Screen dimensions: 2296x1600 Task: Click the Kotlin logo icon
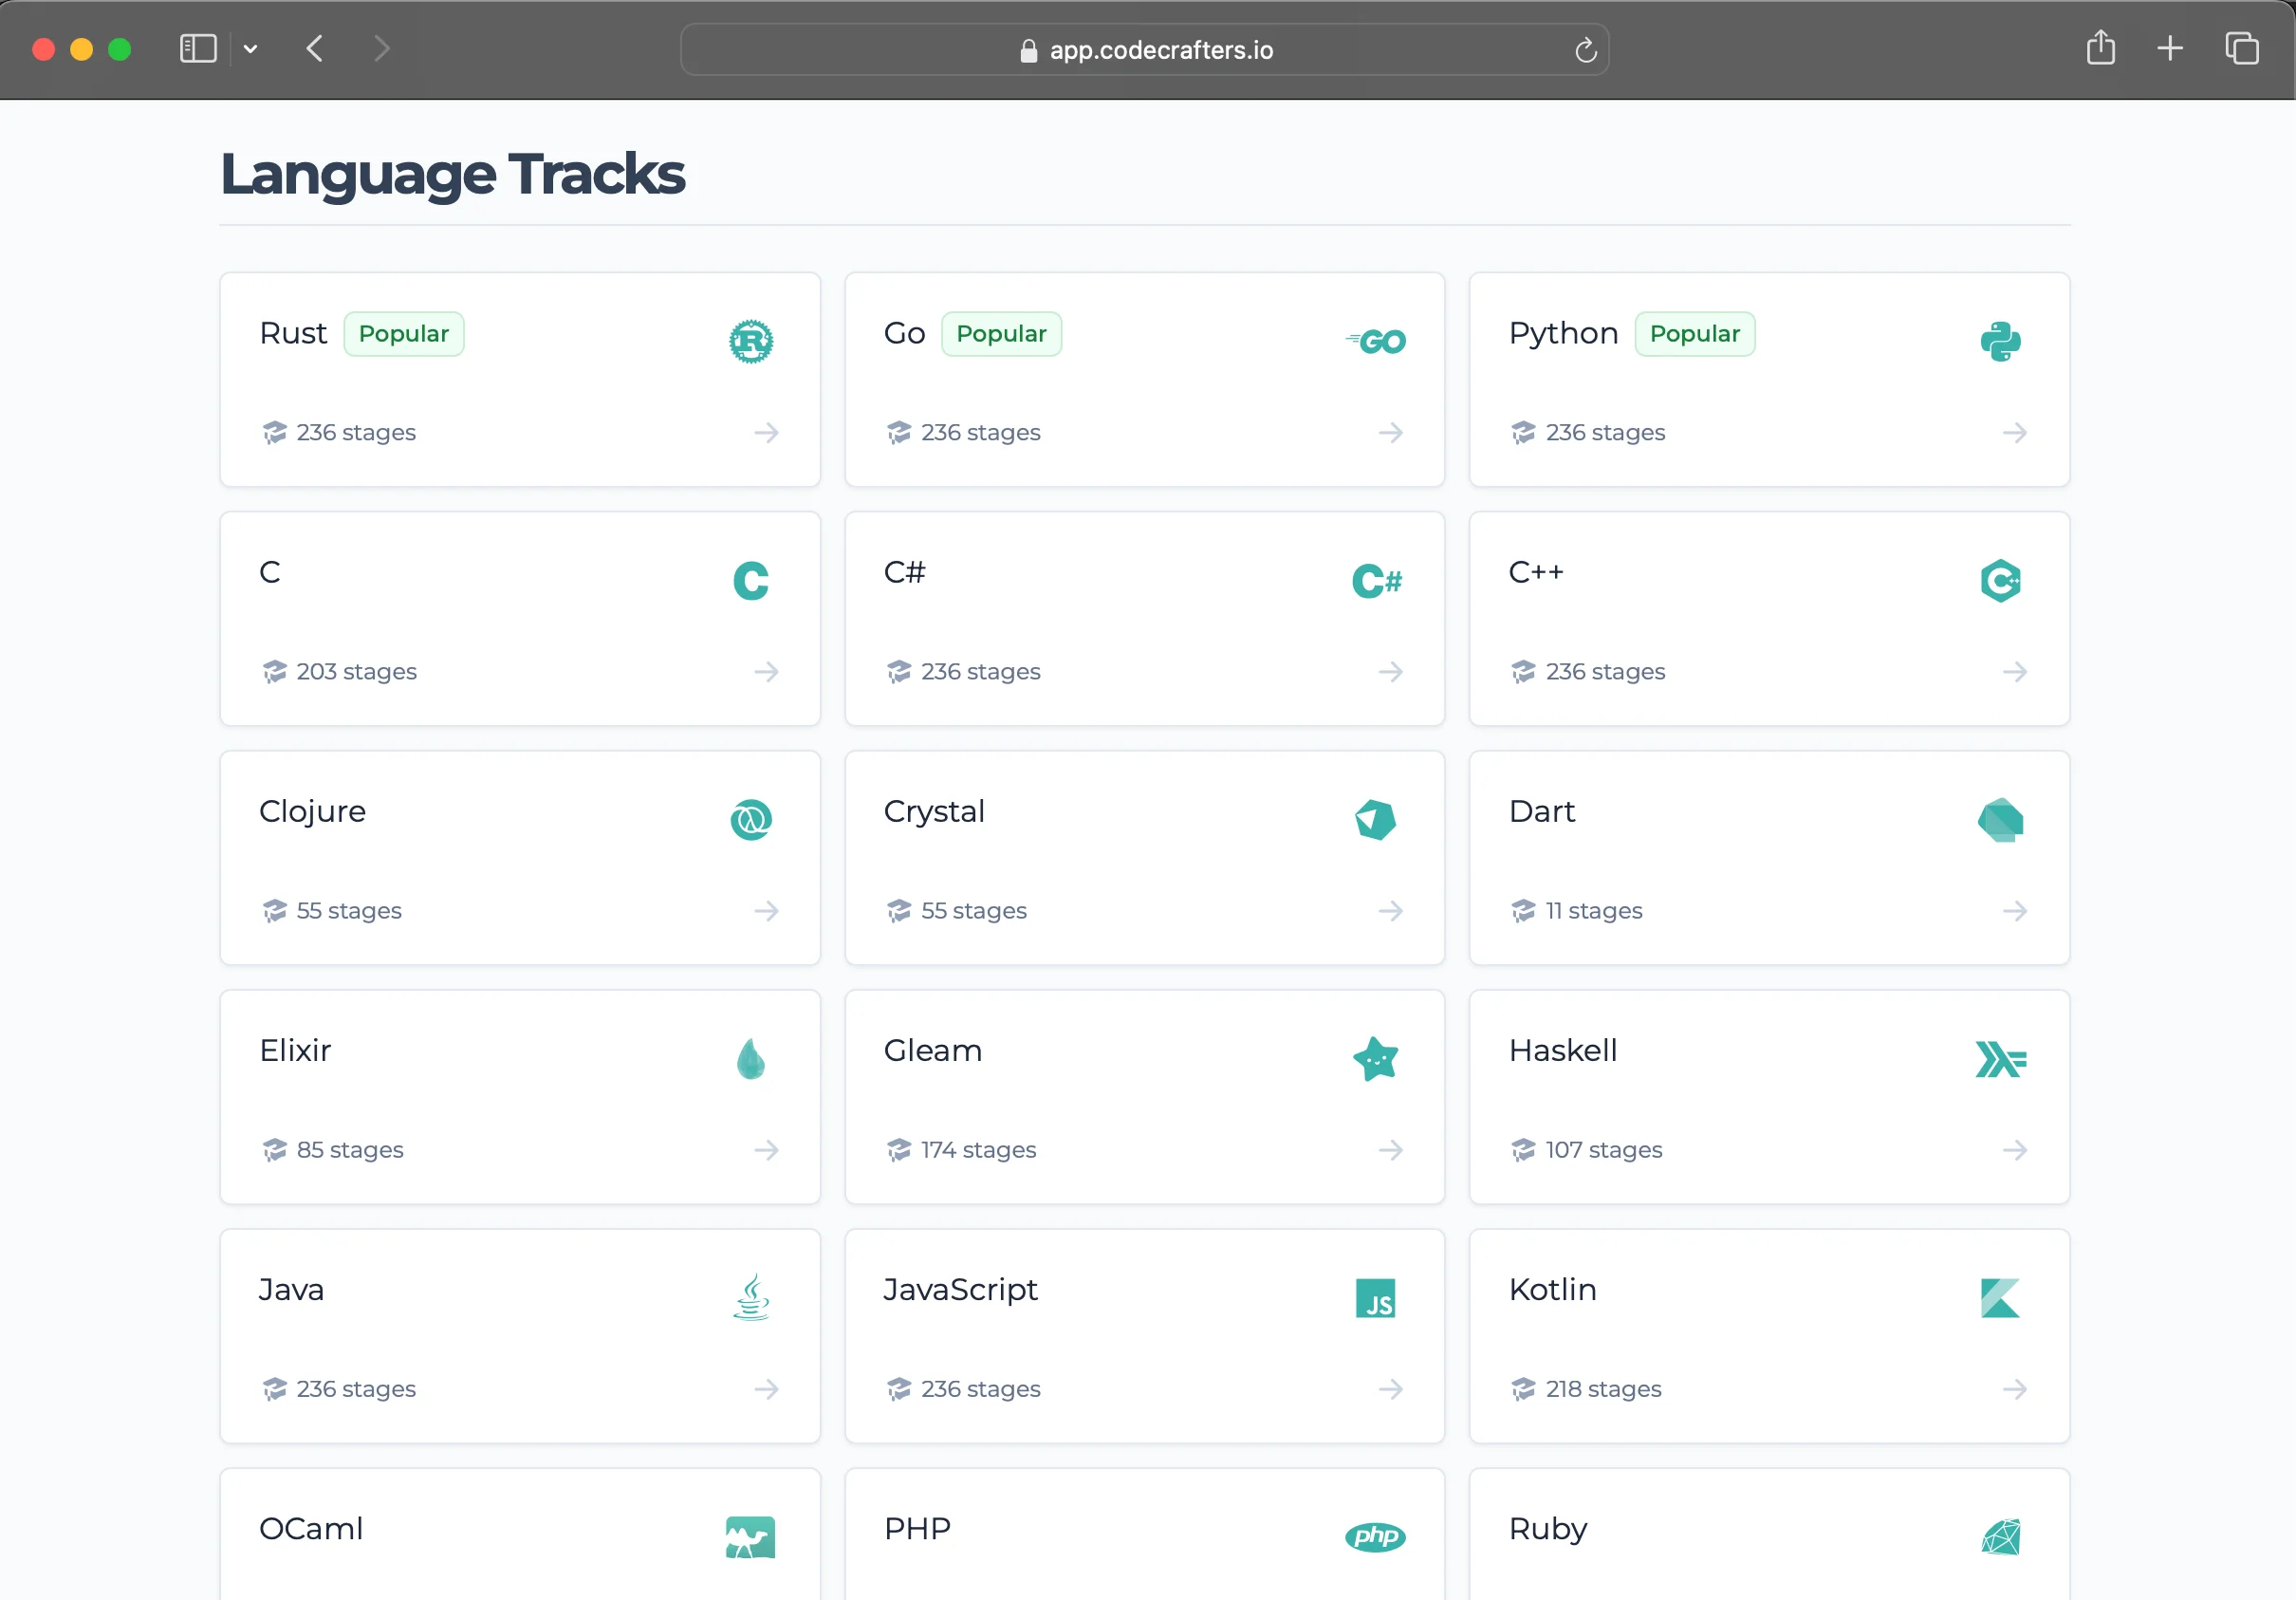[2001, 1298]
